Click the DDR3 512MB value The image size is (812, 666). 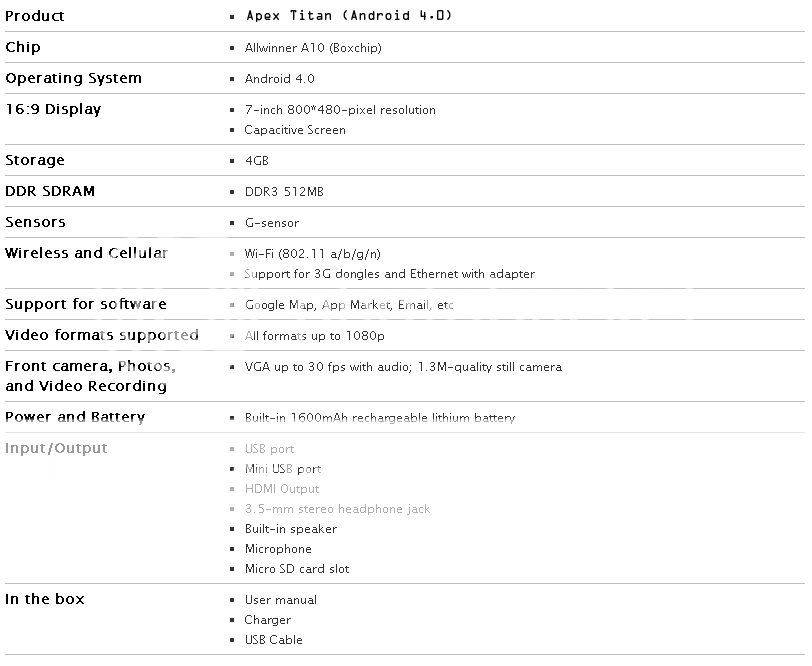284,191
